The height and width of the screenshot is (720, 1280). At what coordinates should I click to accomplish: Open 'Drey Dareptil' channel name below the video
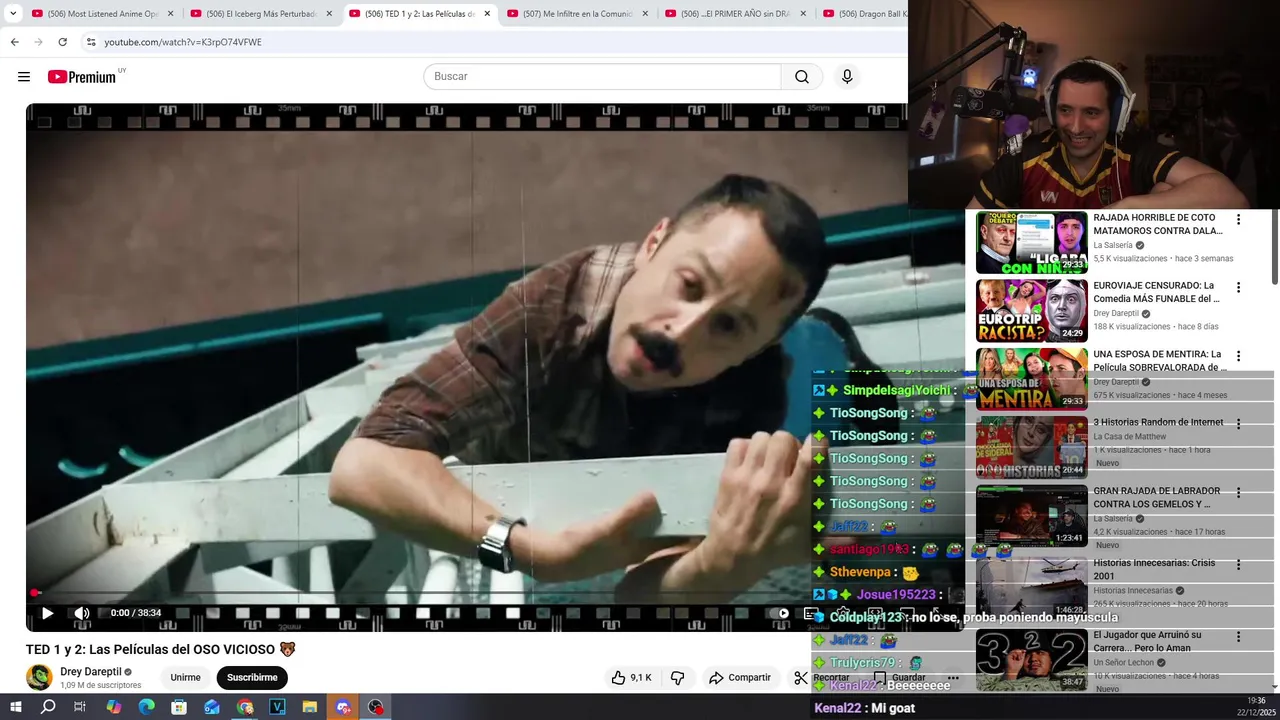tap(91, 672)
